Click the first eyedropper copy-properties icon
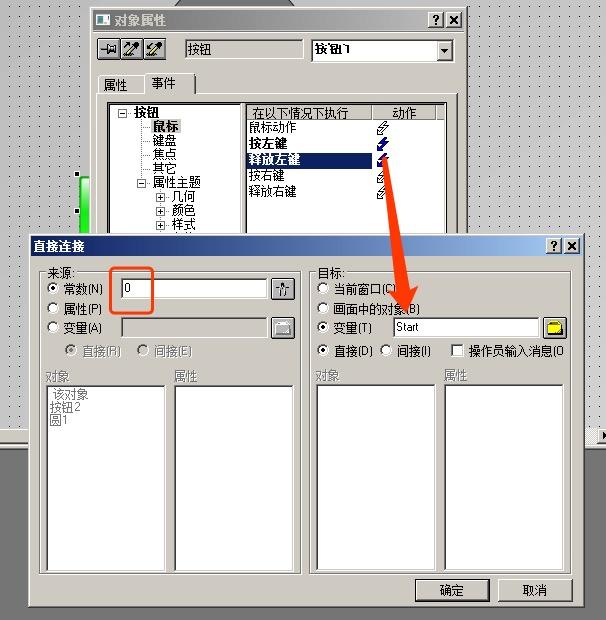Screen dimensions: 606x620 [x=132, y=49]
